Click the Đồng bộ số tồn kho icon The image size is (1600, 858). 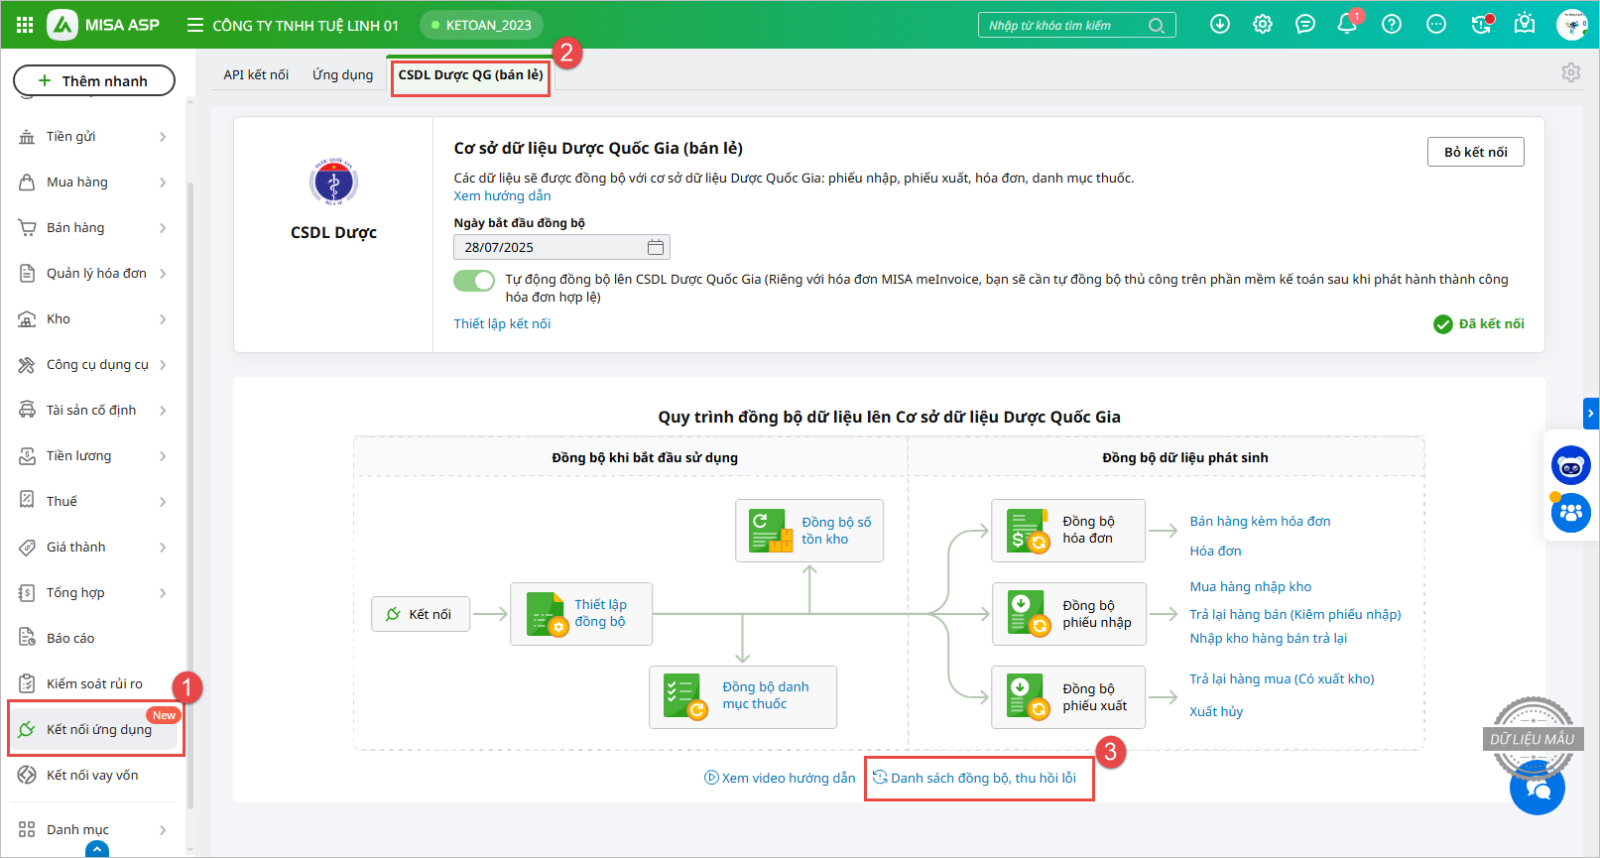pyautogui.click(x=771, y=530)
